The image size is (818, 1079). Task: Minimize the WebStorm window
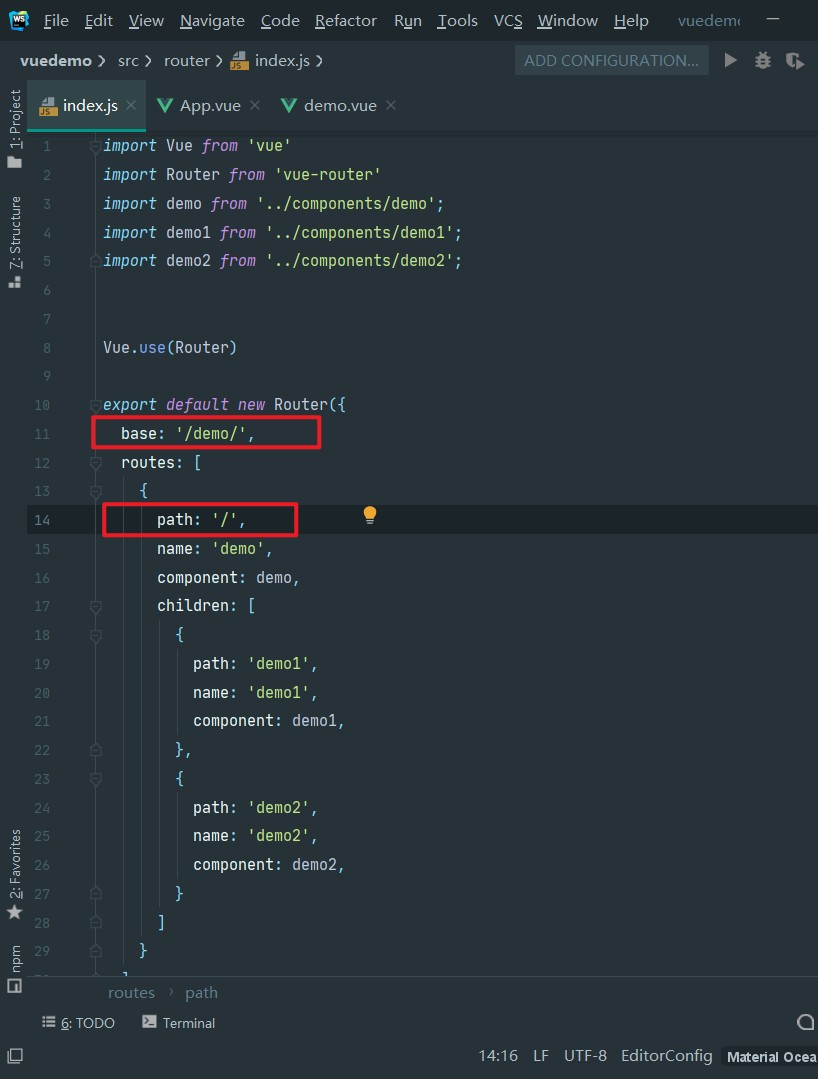coord(773,20)
